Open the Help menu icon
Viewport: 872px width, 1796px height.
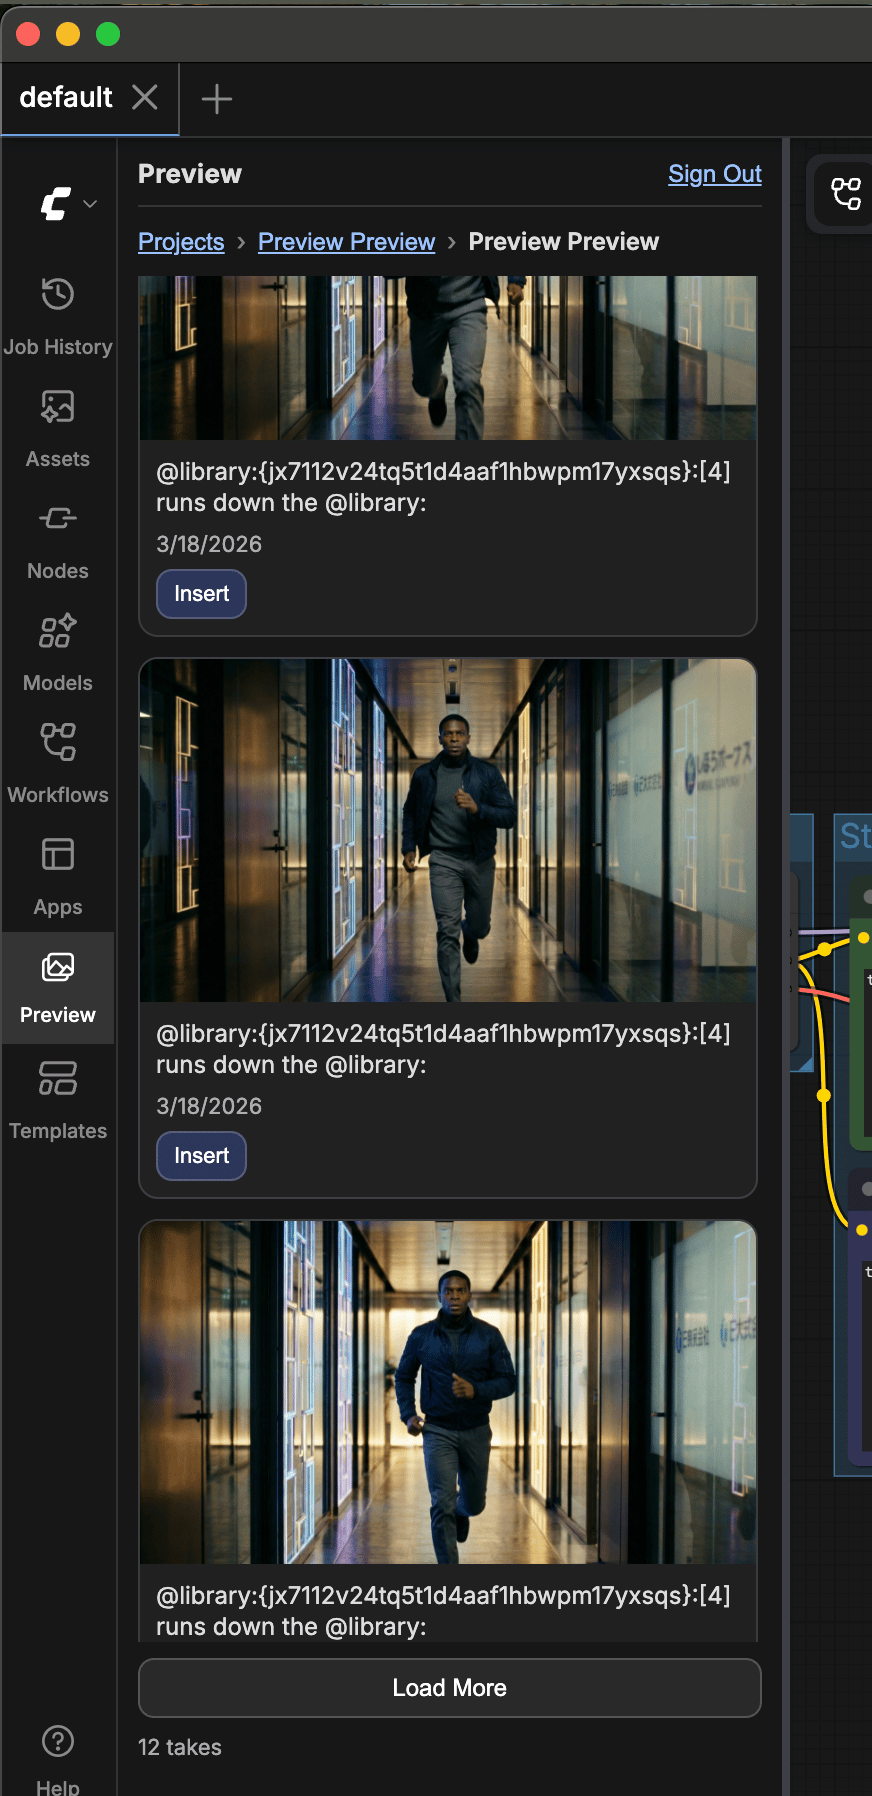[x=58, y=1741]
